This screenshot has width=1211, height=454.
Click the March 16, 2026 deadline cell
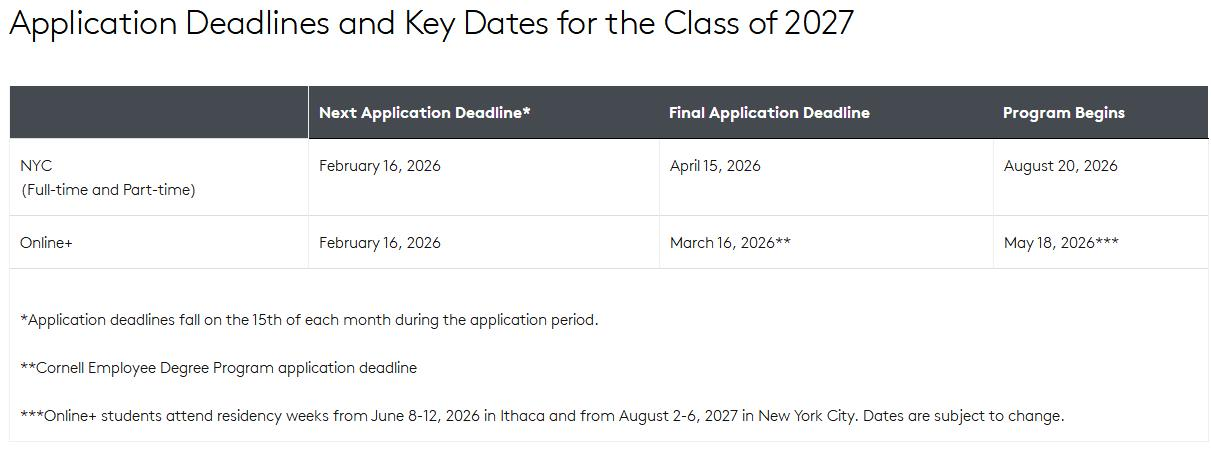coord(729,243)
